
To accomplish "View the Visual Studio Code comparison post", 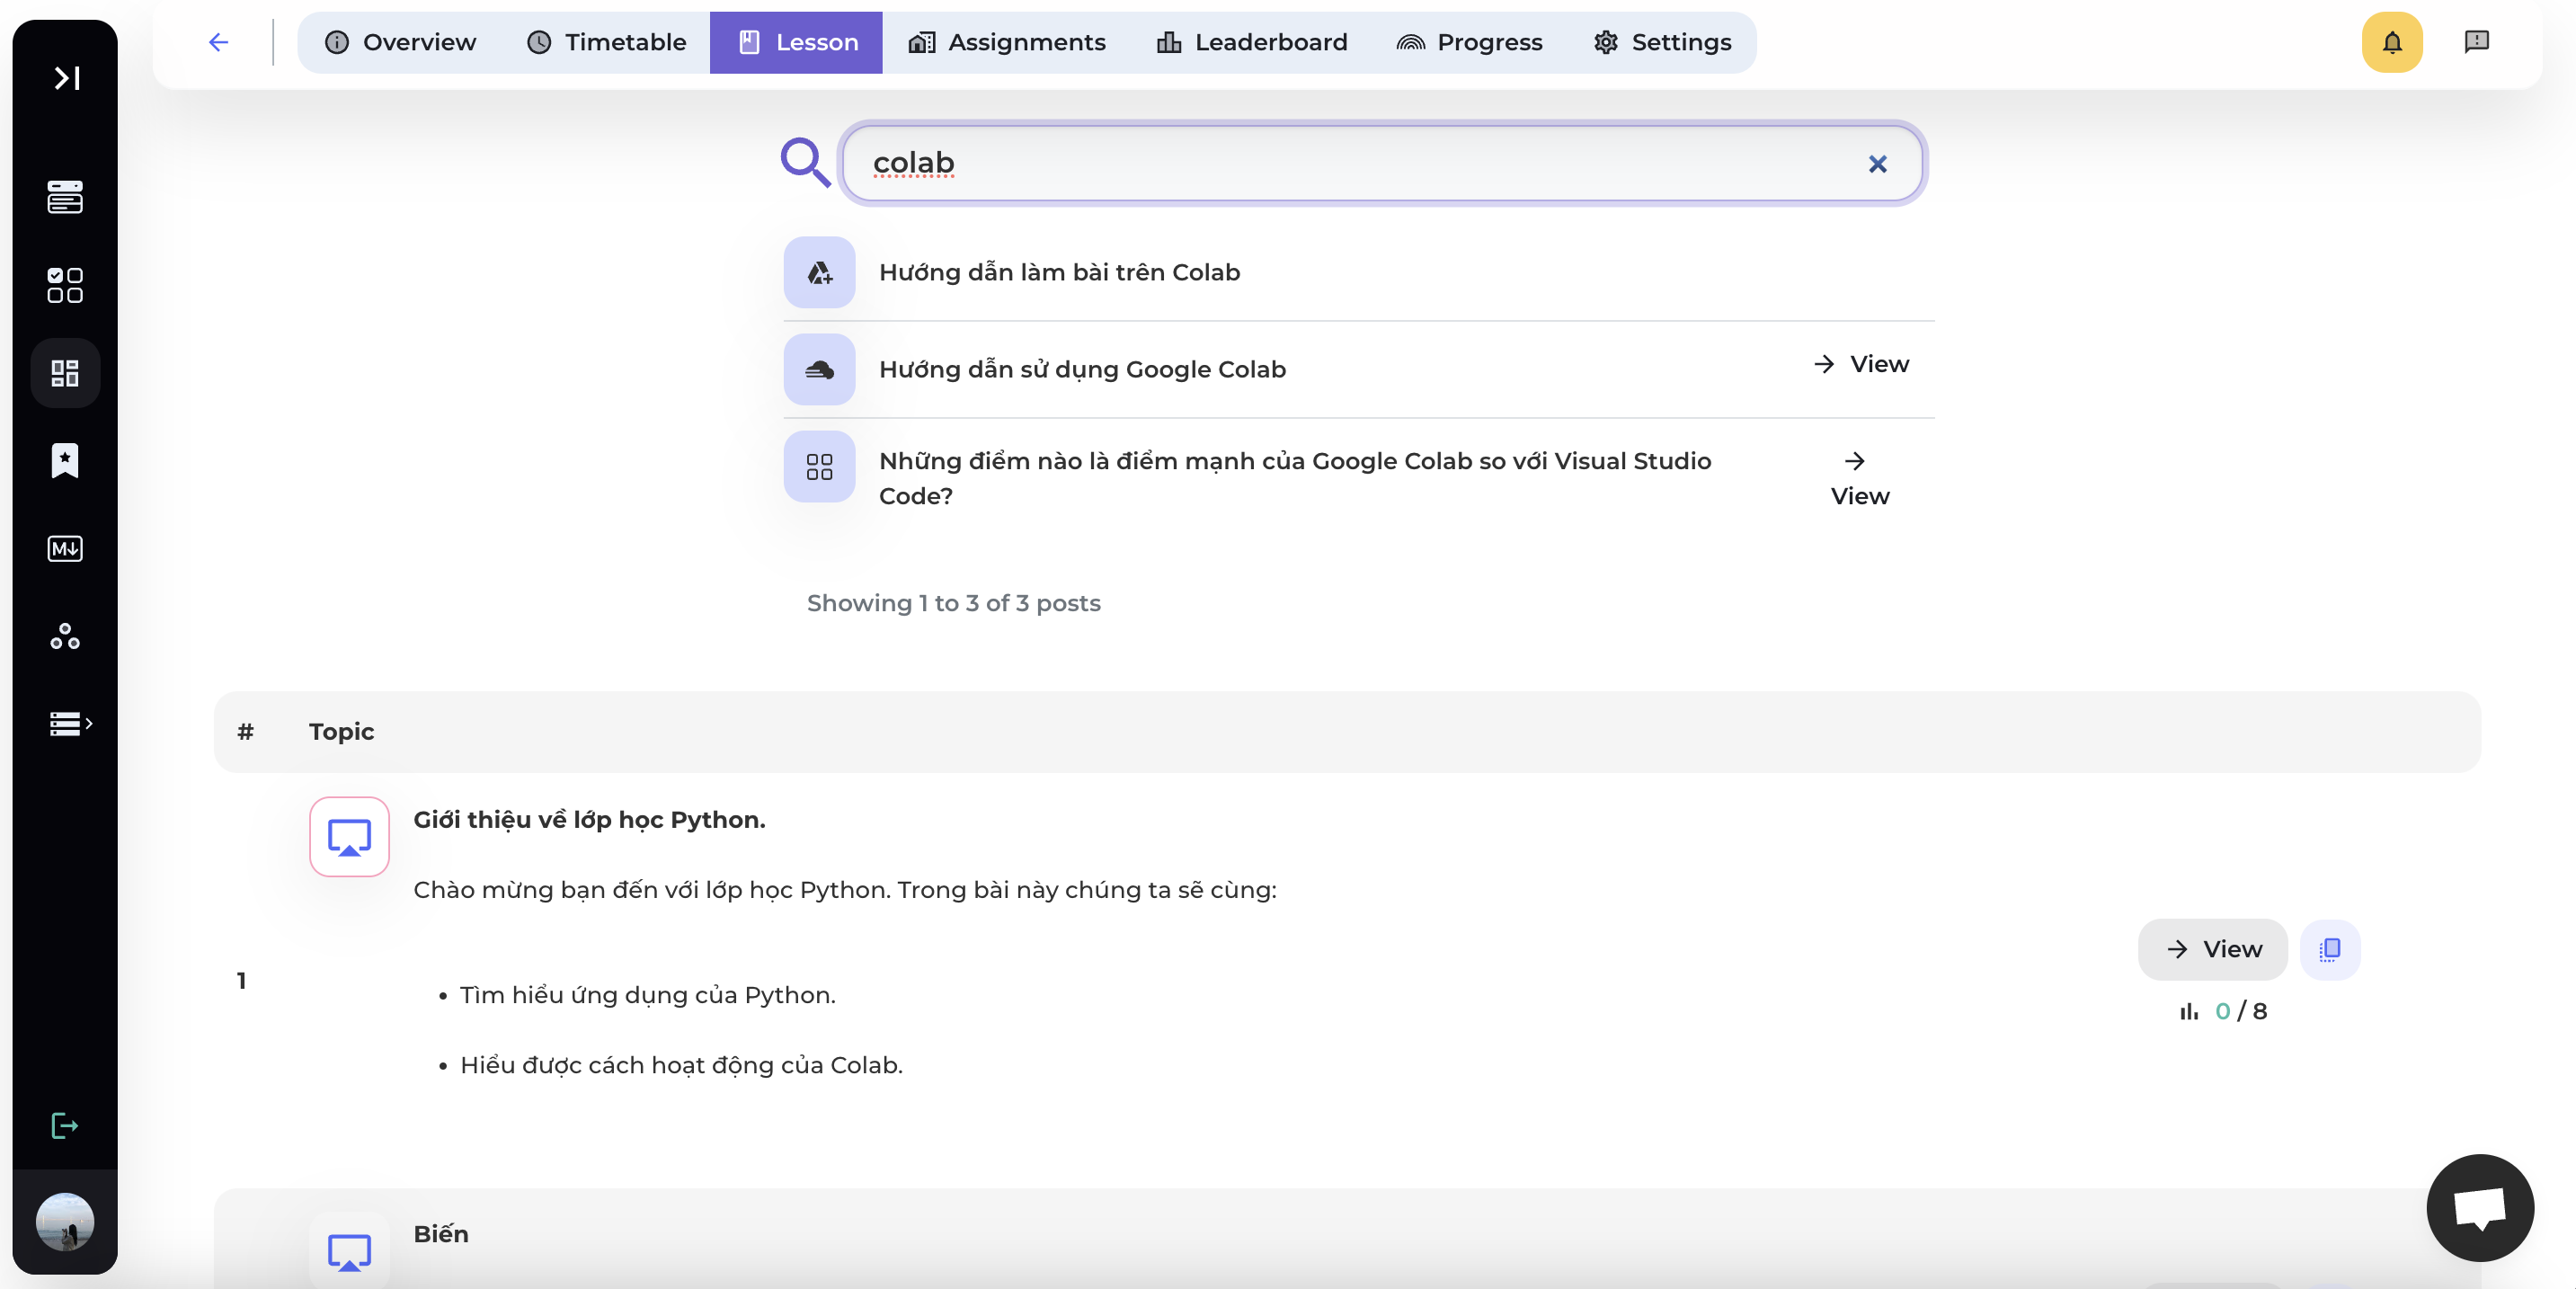I will (x=1859, y=478).
